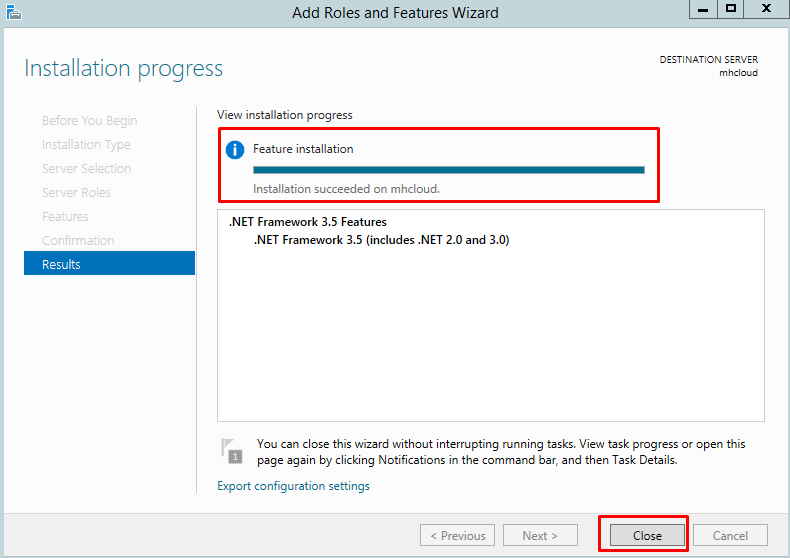
Task: Select the Confirmation step in sidebar
Action: (x=78, y=240)
